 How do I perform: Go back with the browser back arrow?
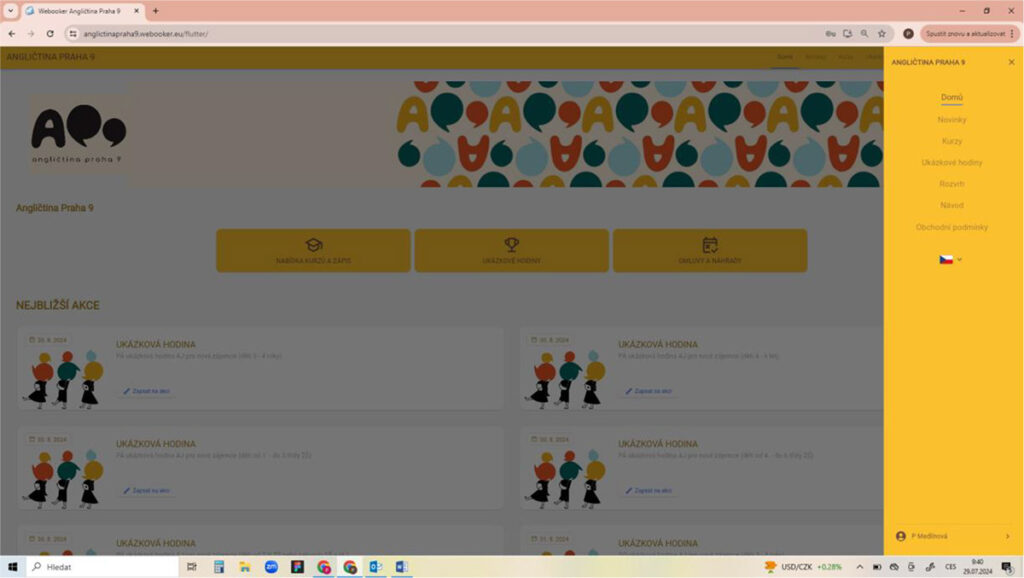click(12, 33)
